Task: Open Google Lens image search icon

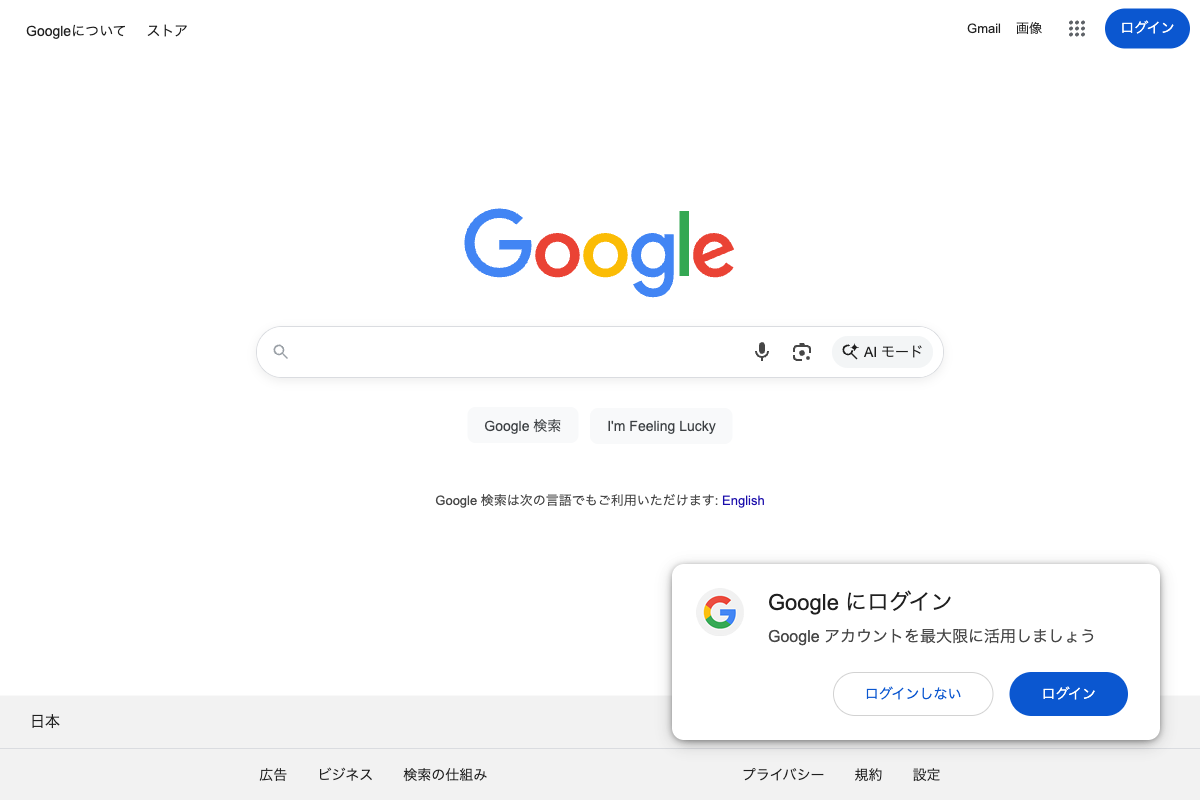Action: click(802, 352)
